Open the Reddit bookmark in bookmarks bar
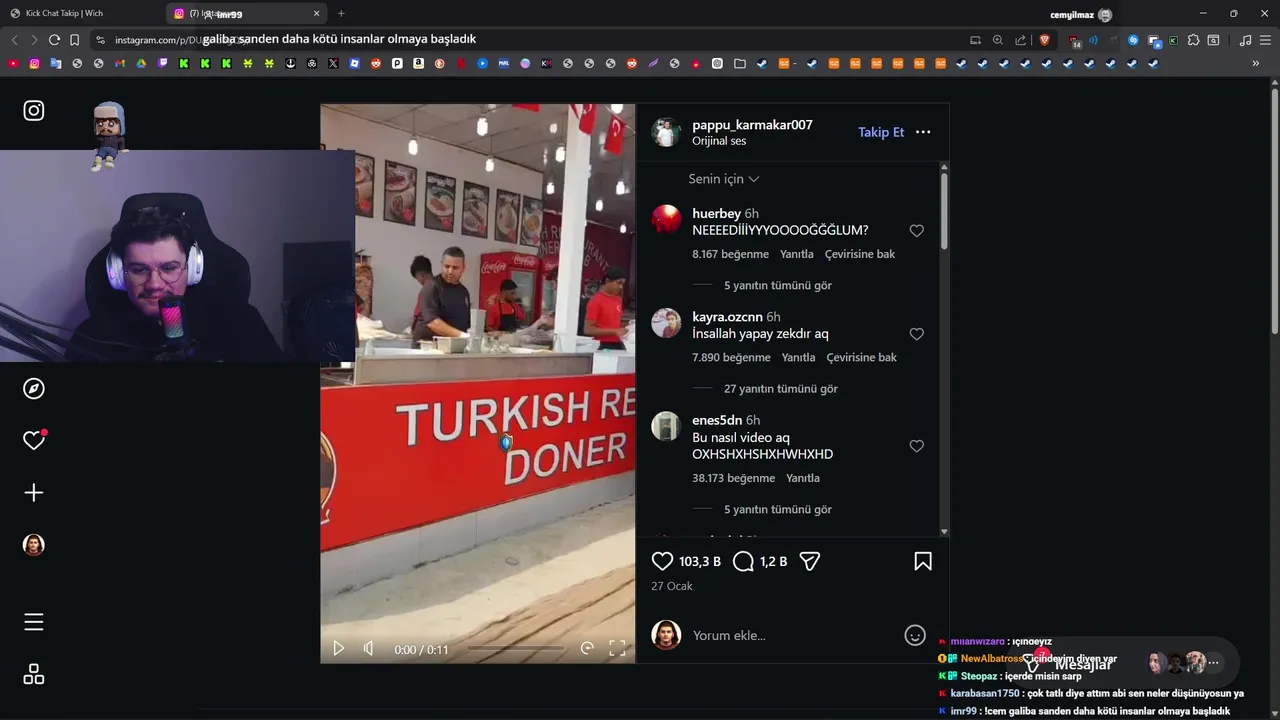1280x720 pixels. 376,63
